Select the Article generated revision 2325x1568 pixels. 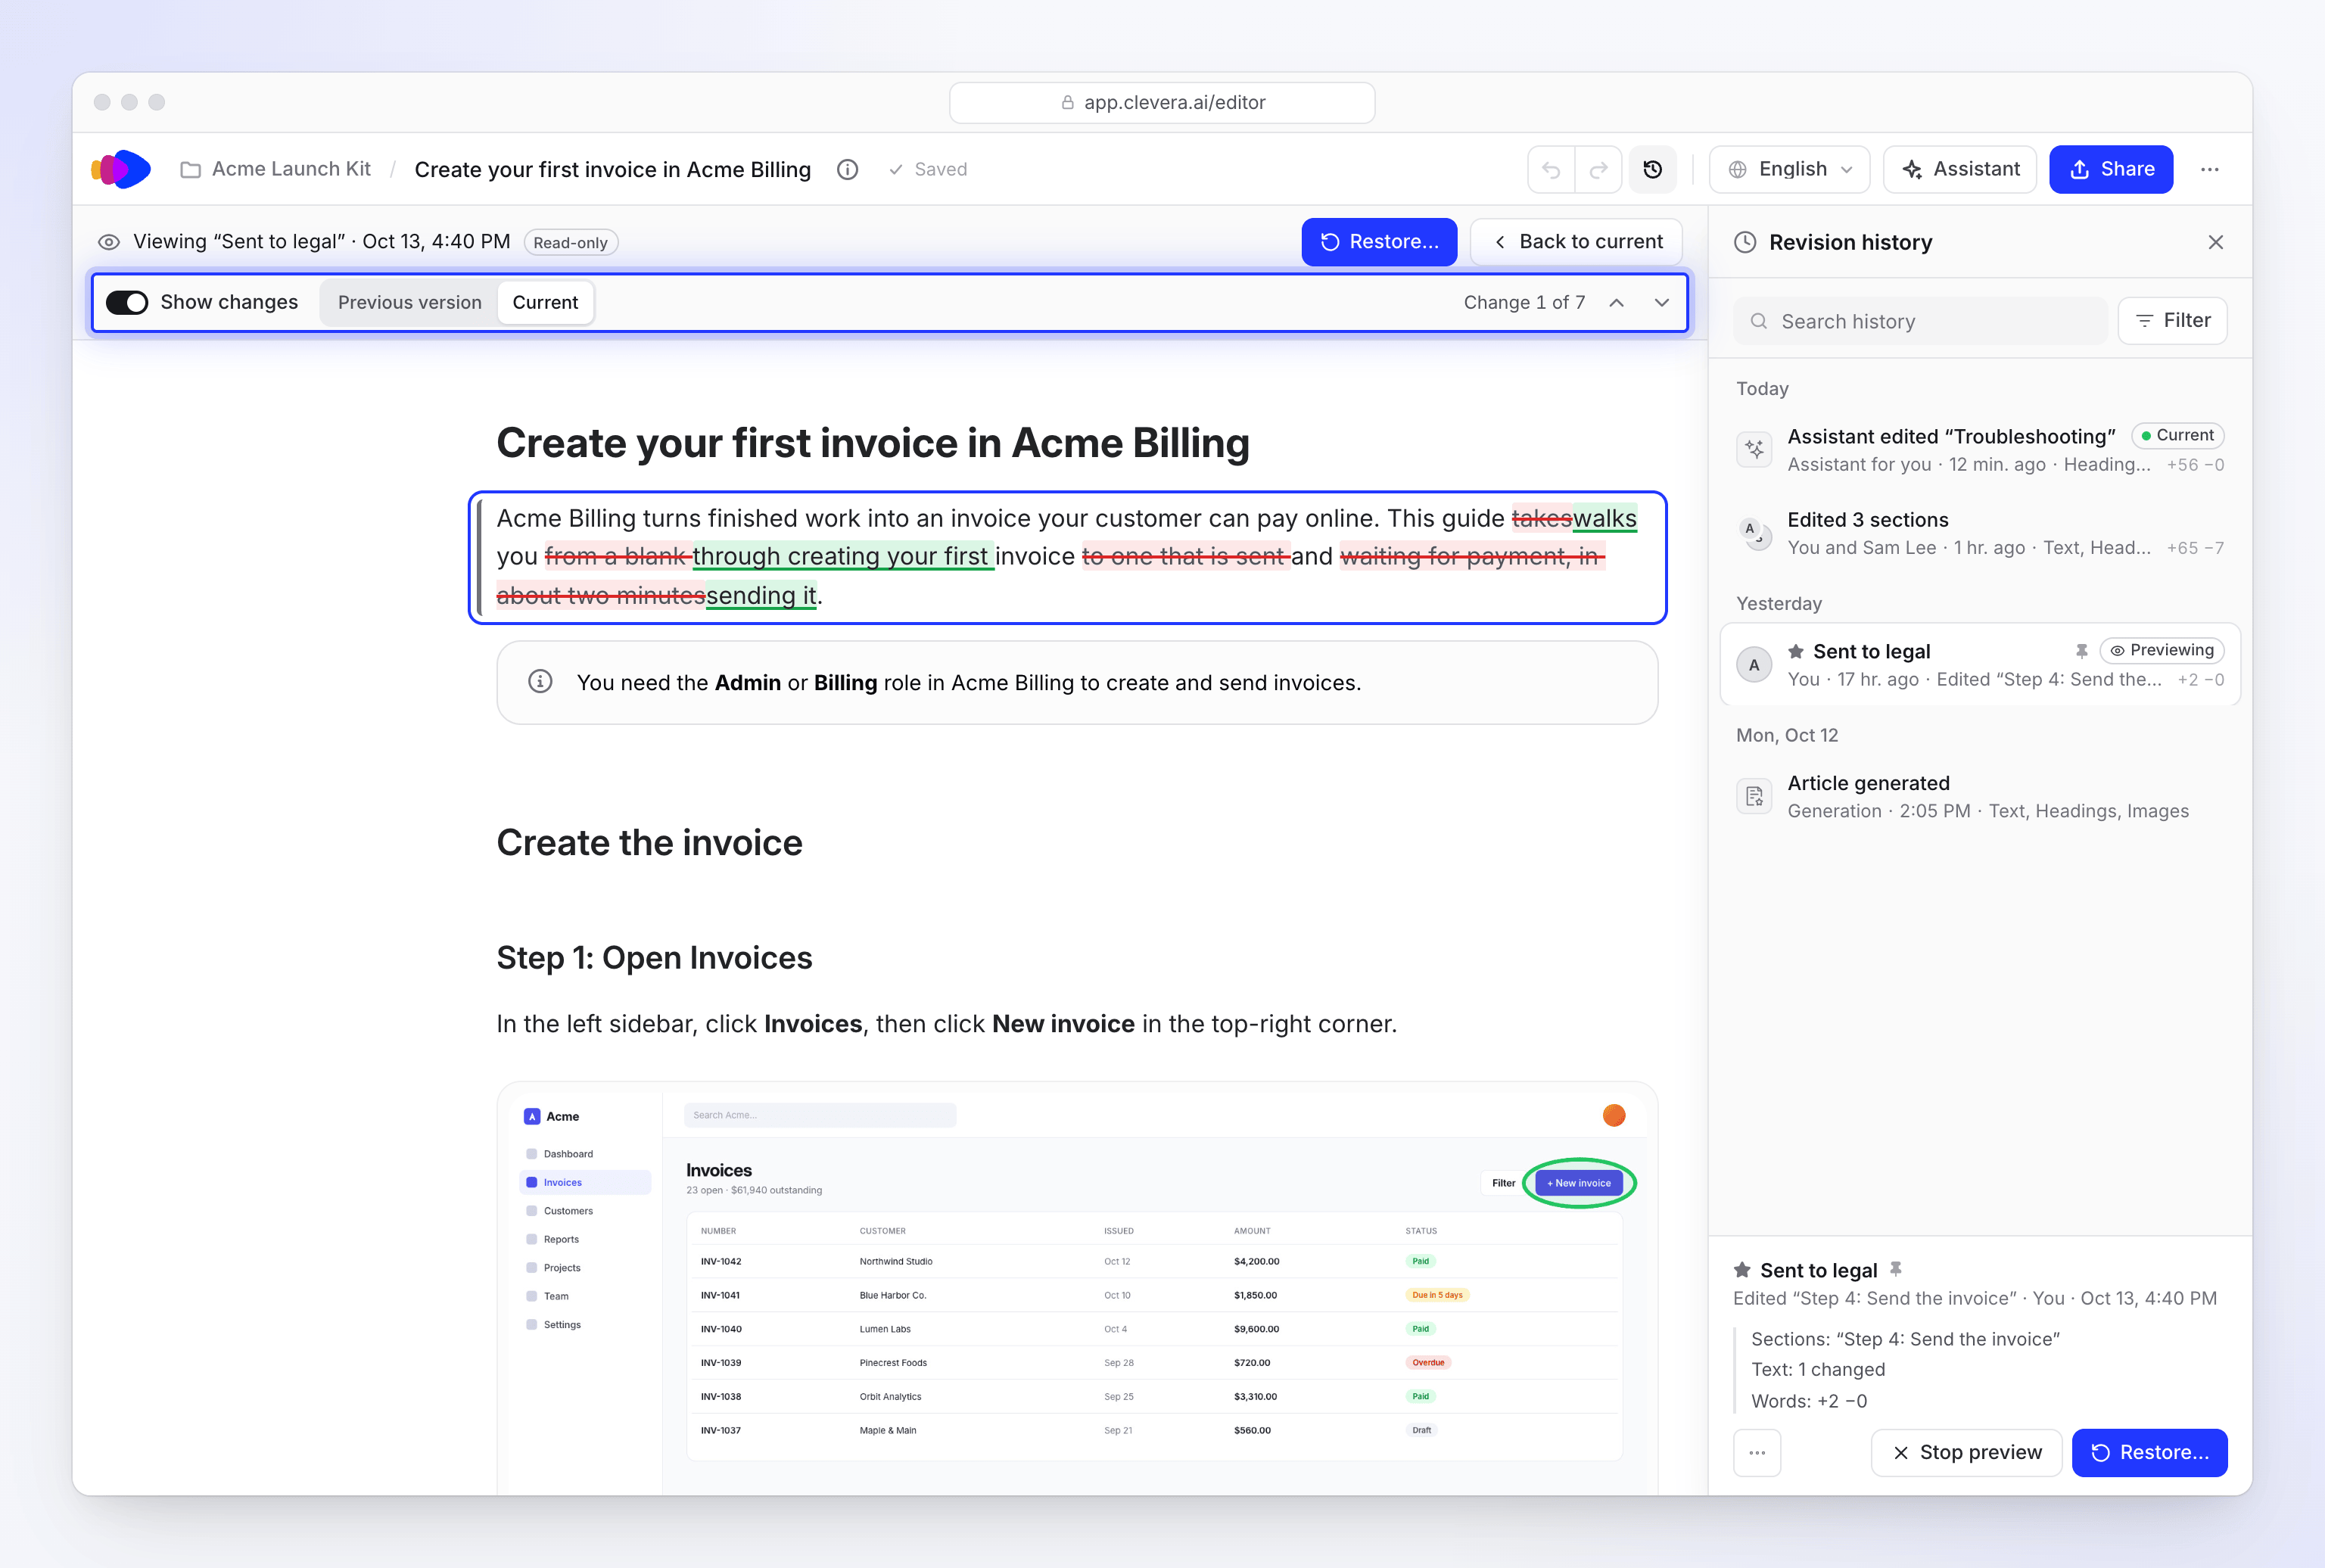click(x=1980, y=797)
